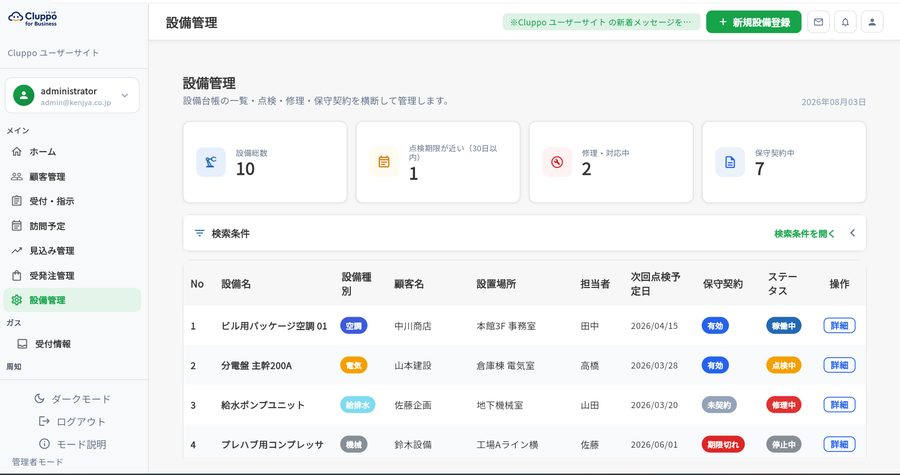
Task: Open 受付情報 under ガス
Action: [x=72, y=344]
